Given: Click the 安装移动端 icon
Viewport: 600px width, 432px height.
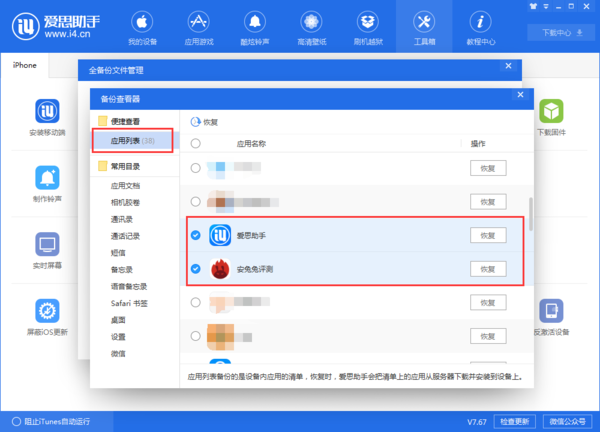Looking at the screenshot, I should [47, 112].
